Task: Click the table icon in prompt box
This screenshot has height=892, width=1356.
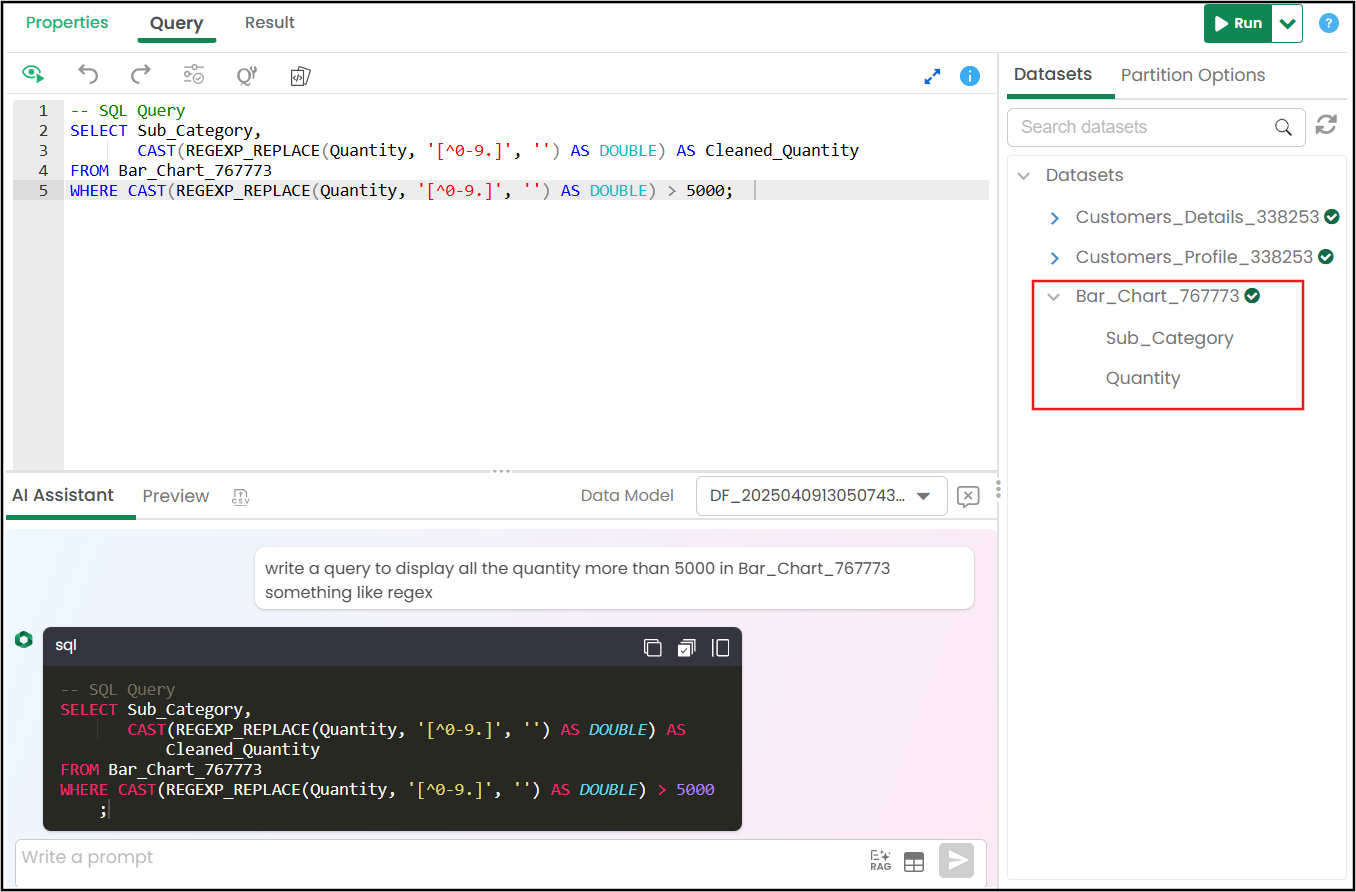Action: pos(913,862)
